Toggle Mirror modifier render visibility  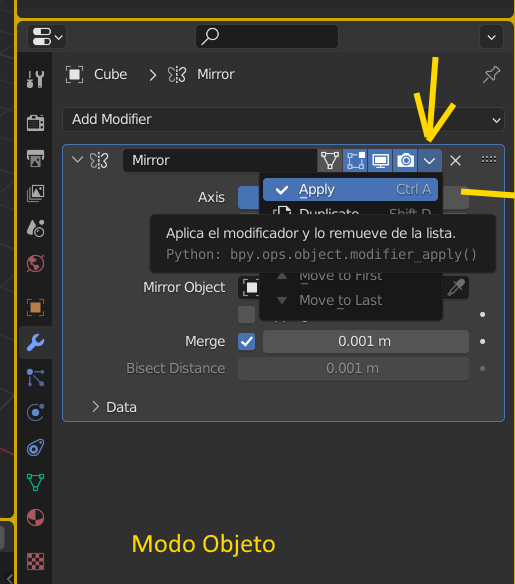405,161
